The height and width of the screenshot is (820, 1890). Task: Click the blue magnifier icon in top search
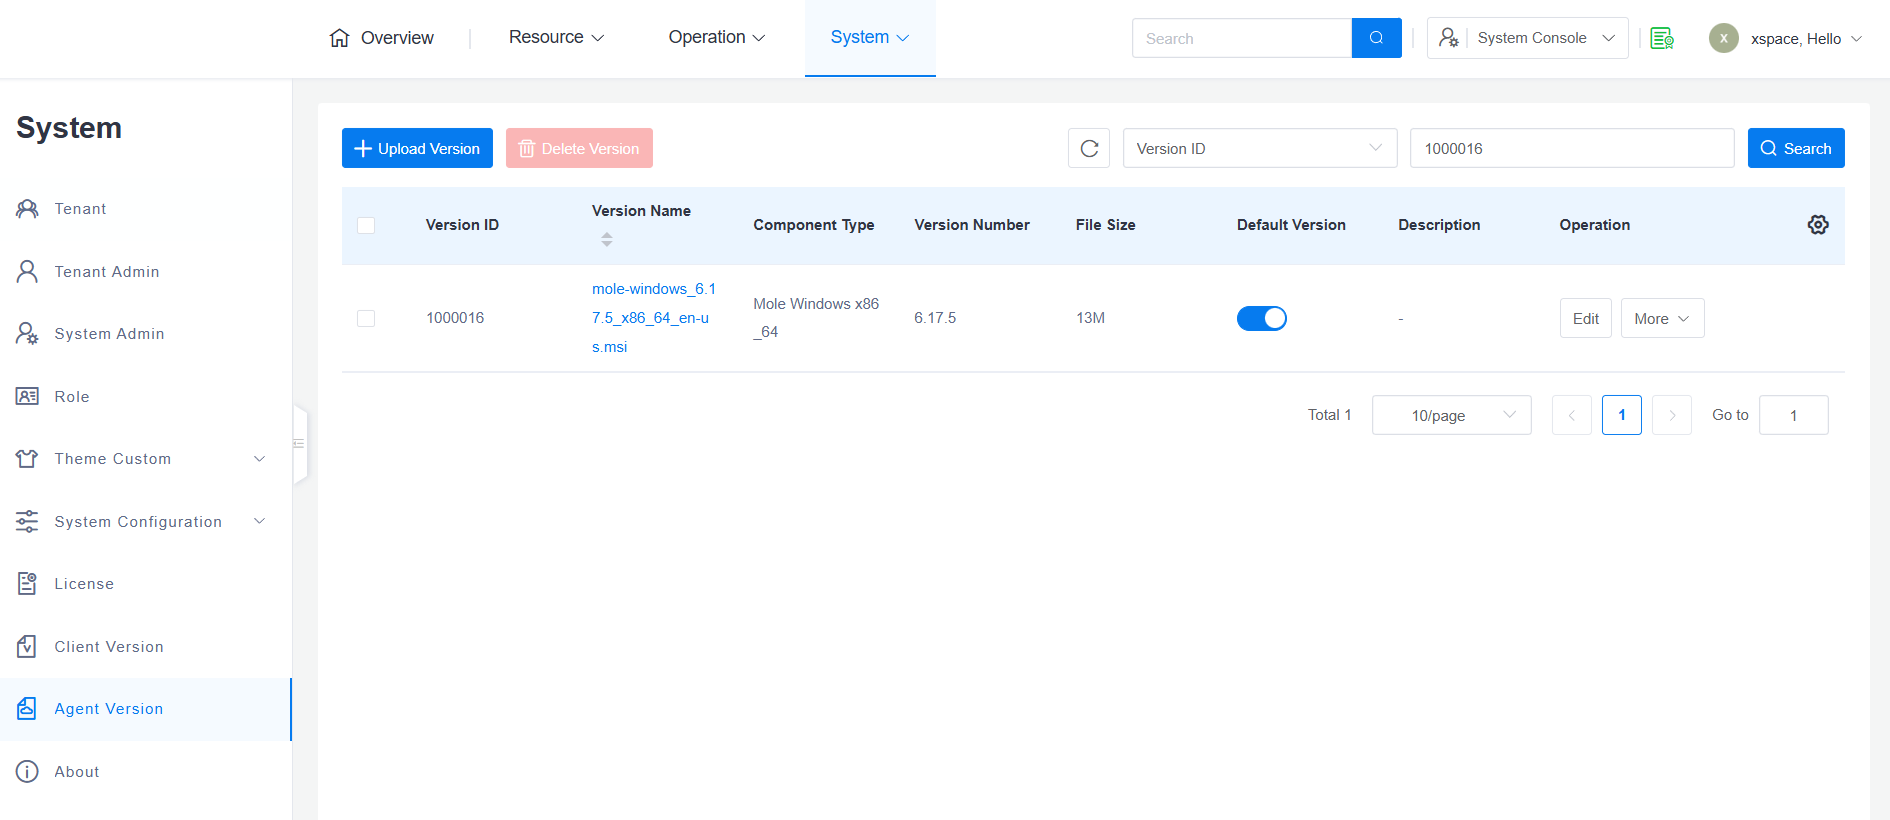[1376, 38]
